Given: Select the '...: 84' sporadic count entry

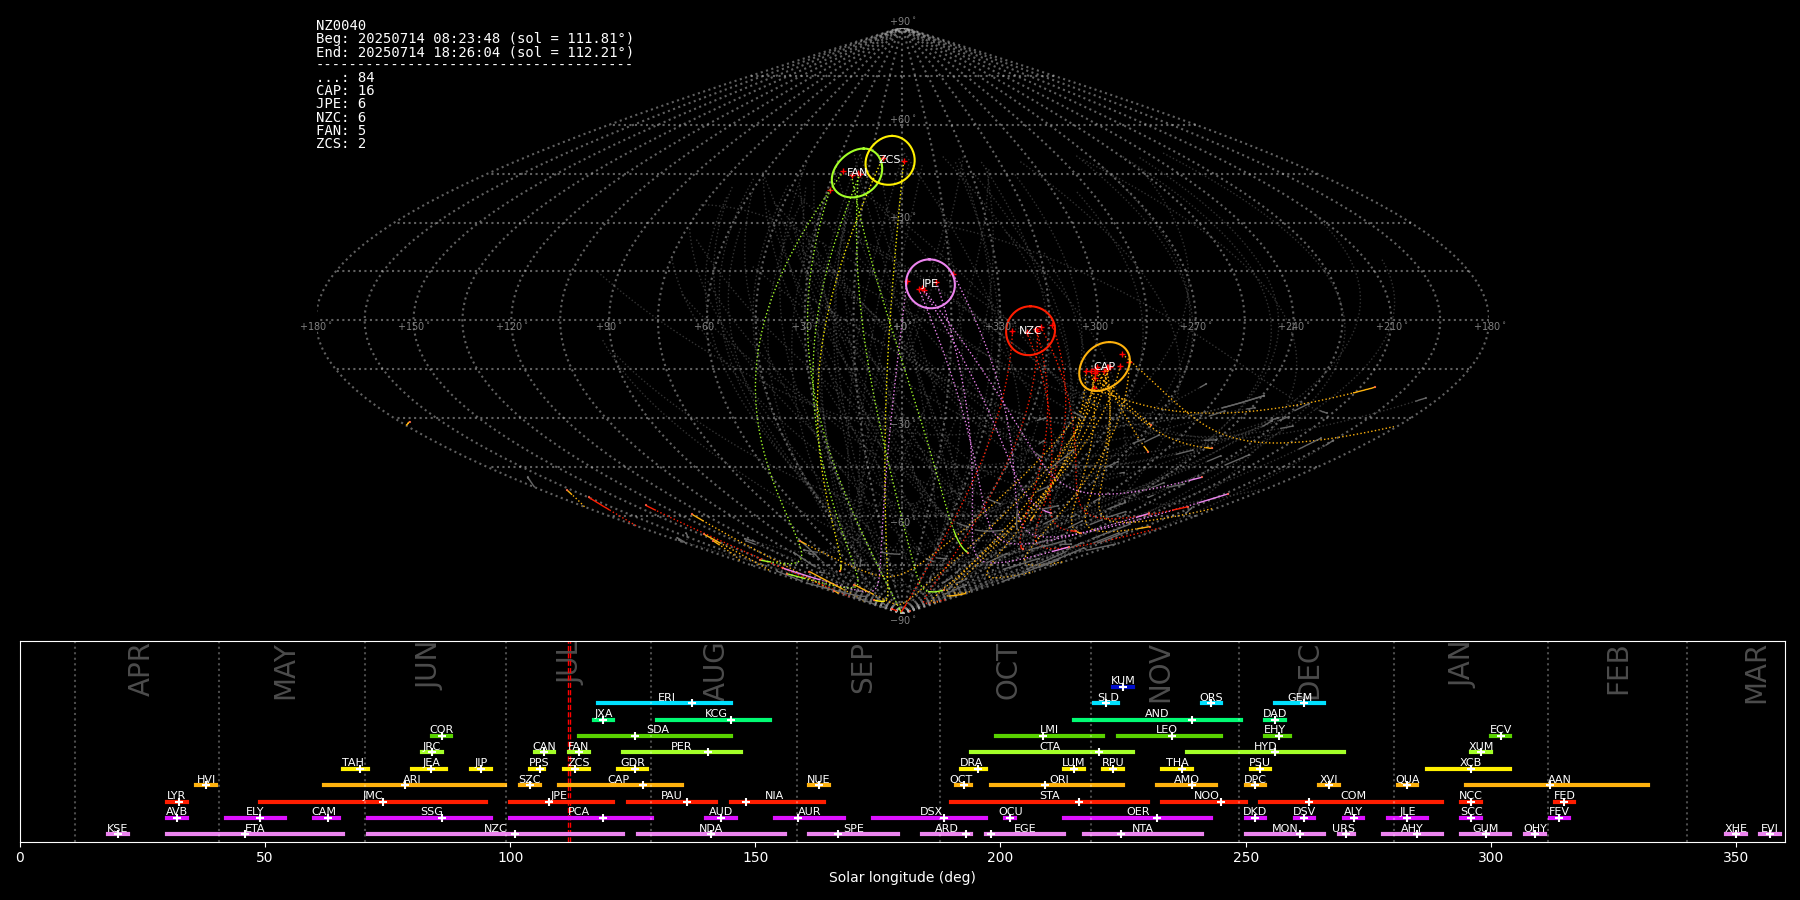Looking at the screenshot, I should 345,78.
